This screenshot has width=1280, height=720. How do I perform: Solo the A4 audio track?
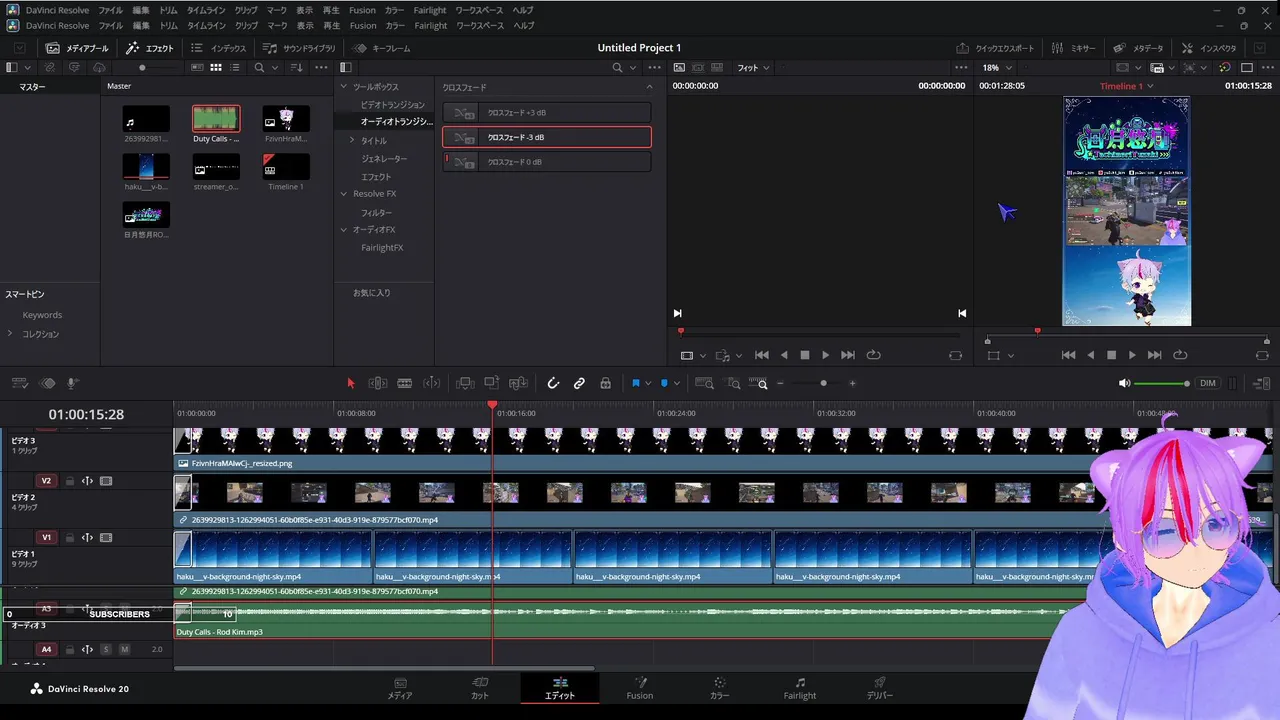point(106,649)
